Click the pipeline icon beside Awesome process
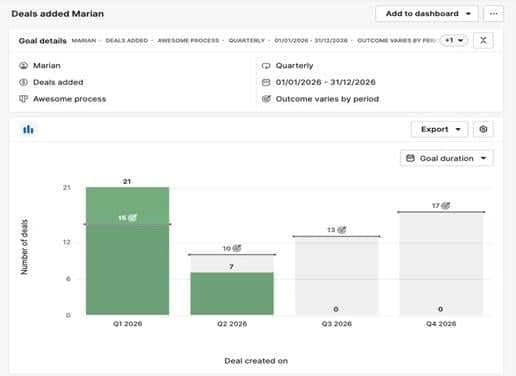 click(x=23, y=99)
